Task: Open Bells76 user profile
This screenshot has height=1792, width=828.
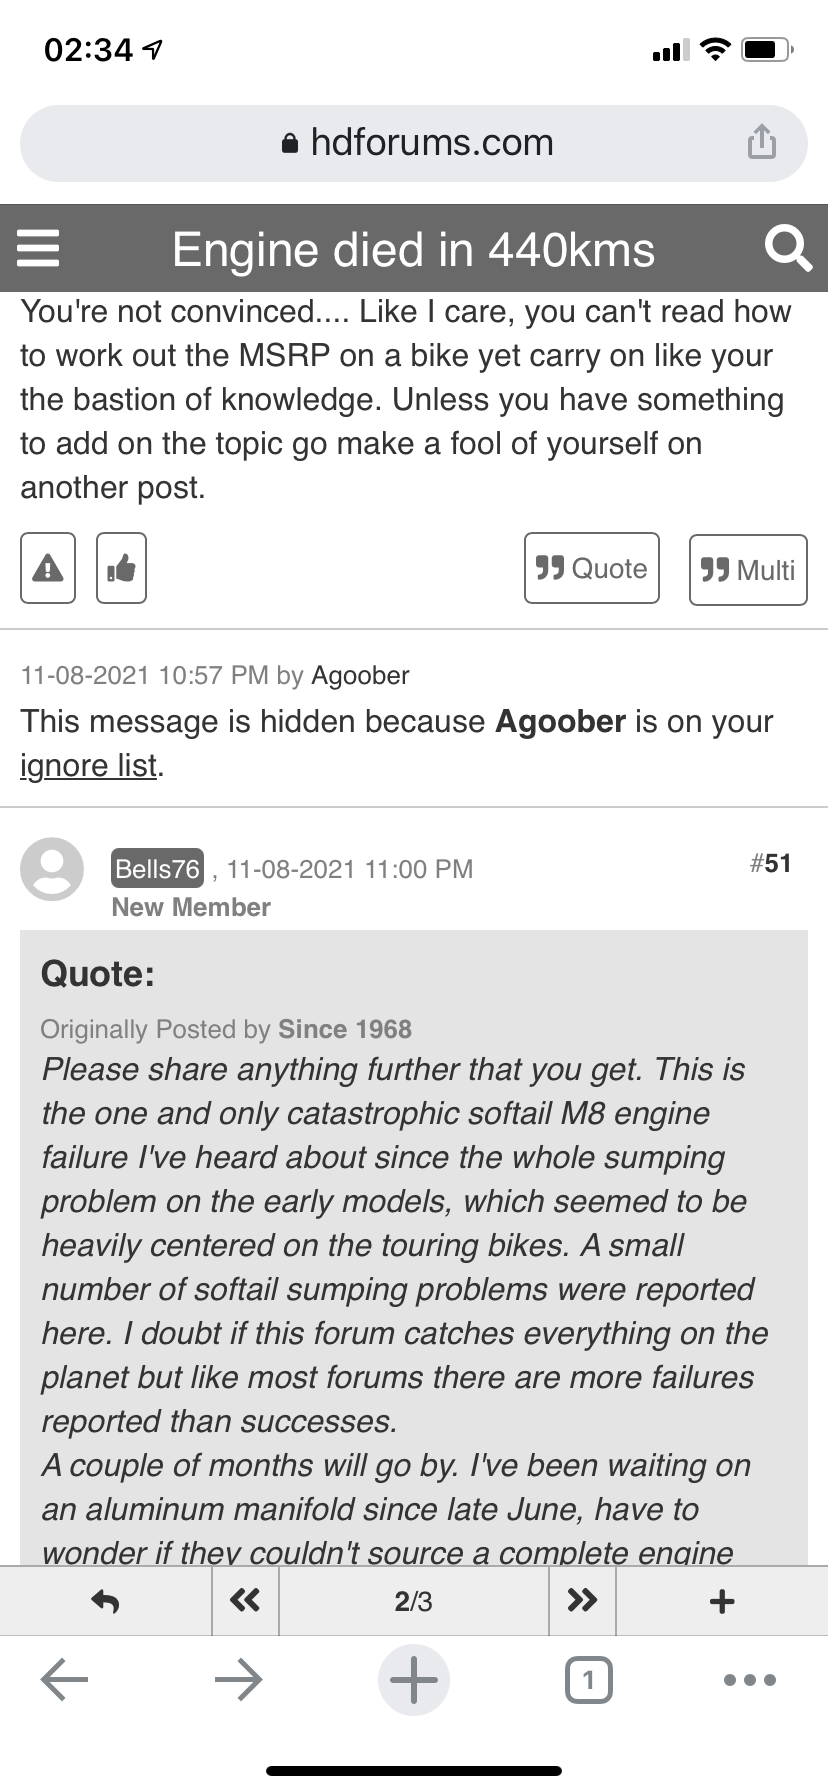Action: [x=157, y=868]
